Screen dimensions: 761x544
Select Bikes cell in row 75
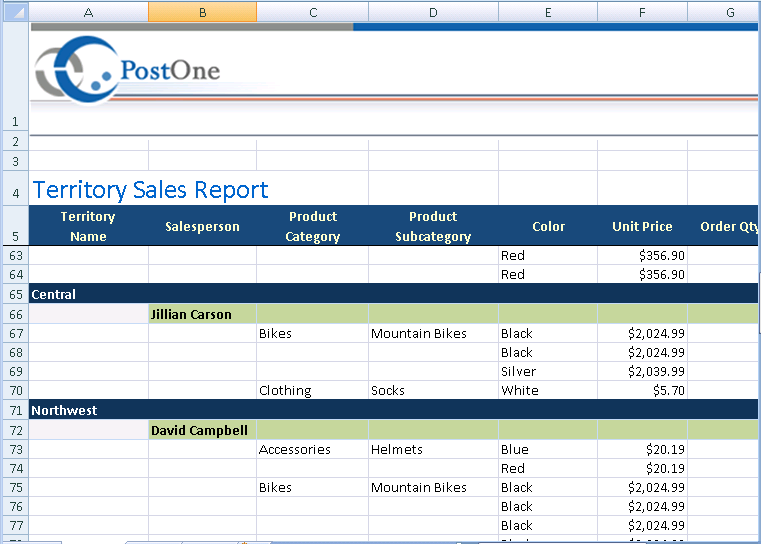click(313, 487)
